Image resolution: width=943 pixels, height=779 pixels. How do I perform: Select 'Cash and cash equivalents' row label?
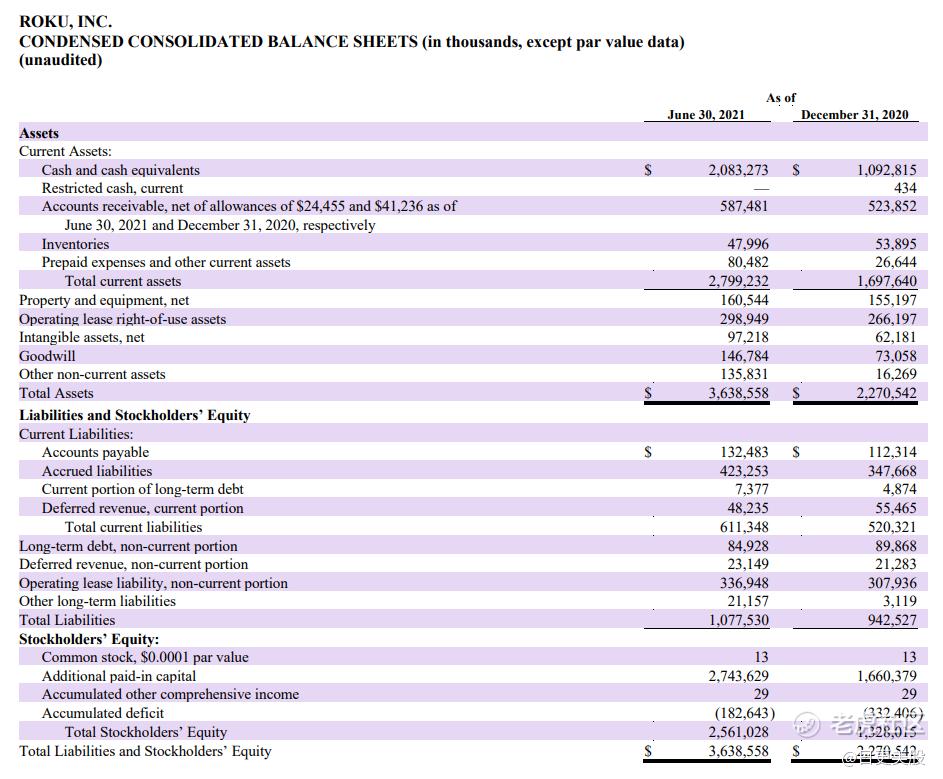(x=120, y=170)
